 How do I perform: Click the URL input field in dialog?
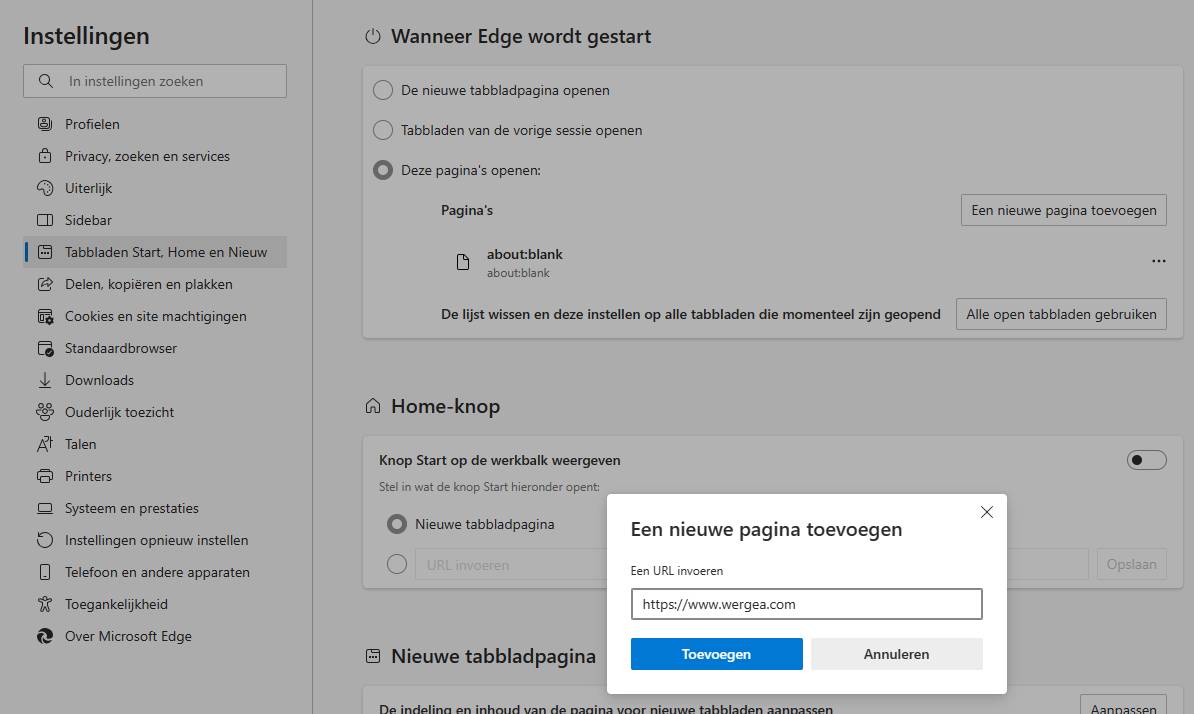pos(806,604)
